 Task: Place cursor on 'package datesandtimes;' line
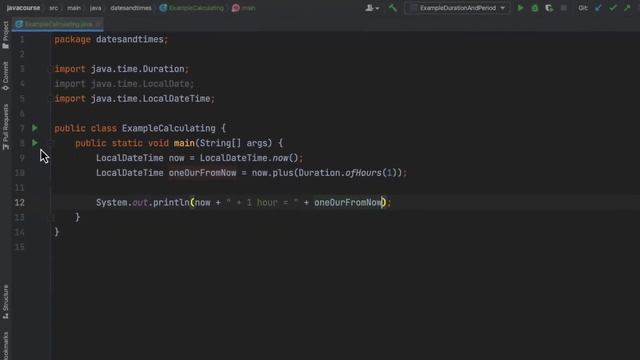pyautogui.click(x=111, y=39)
